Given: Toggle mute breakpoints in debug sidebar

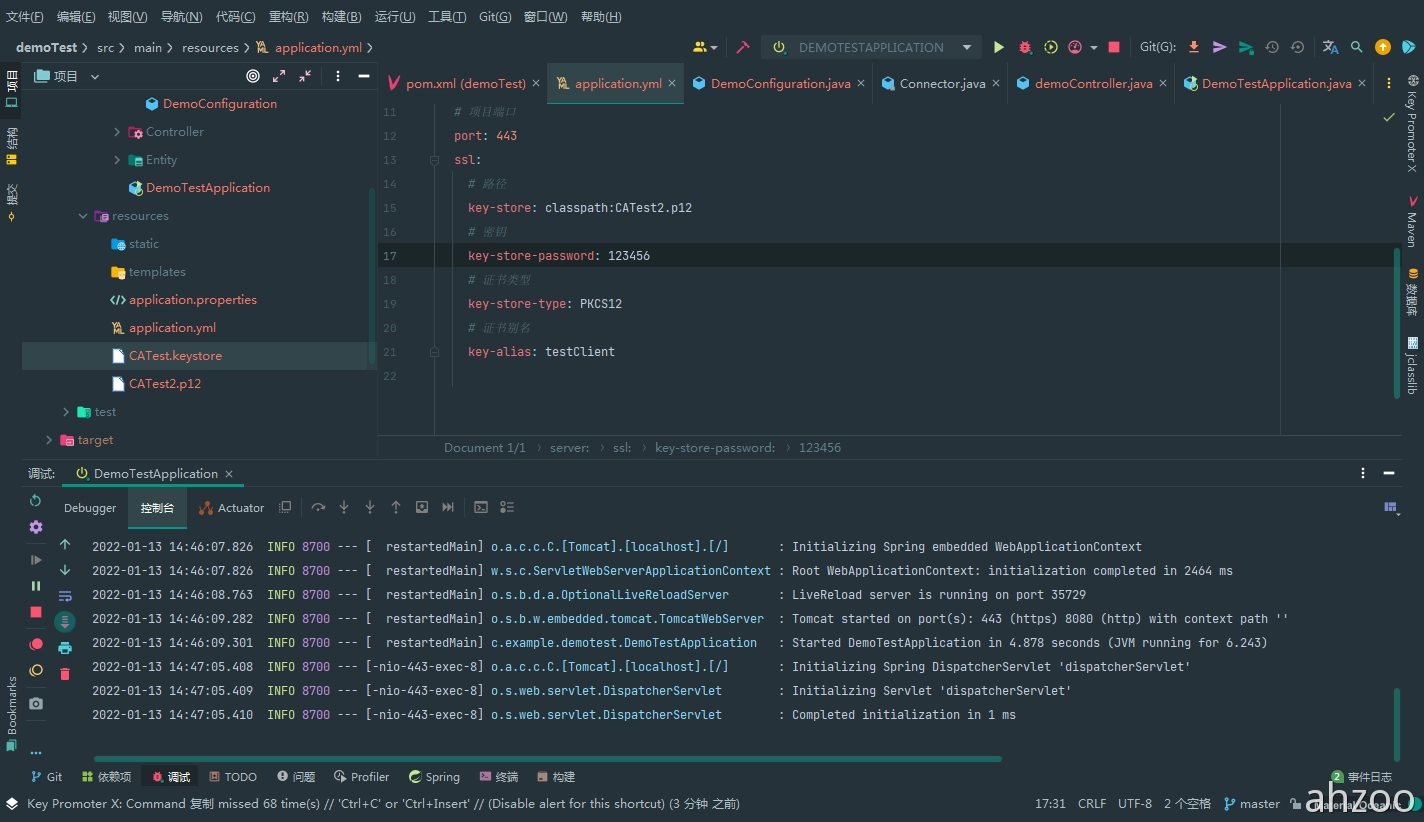Looking at the screenshot, I should [36, 670].
